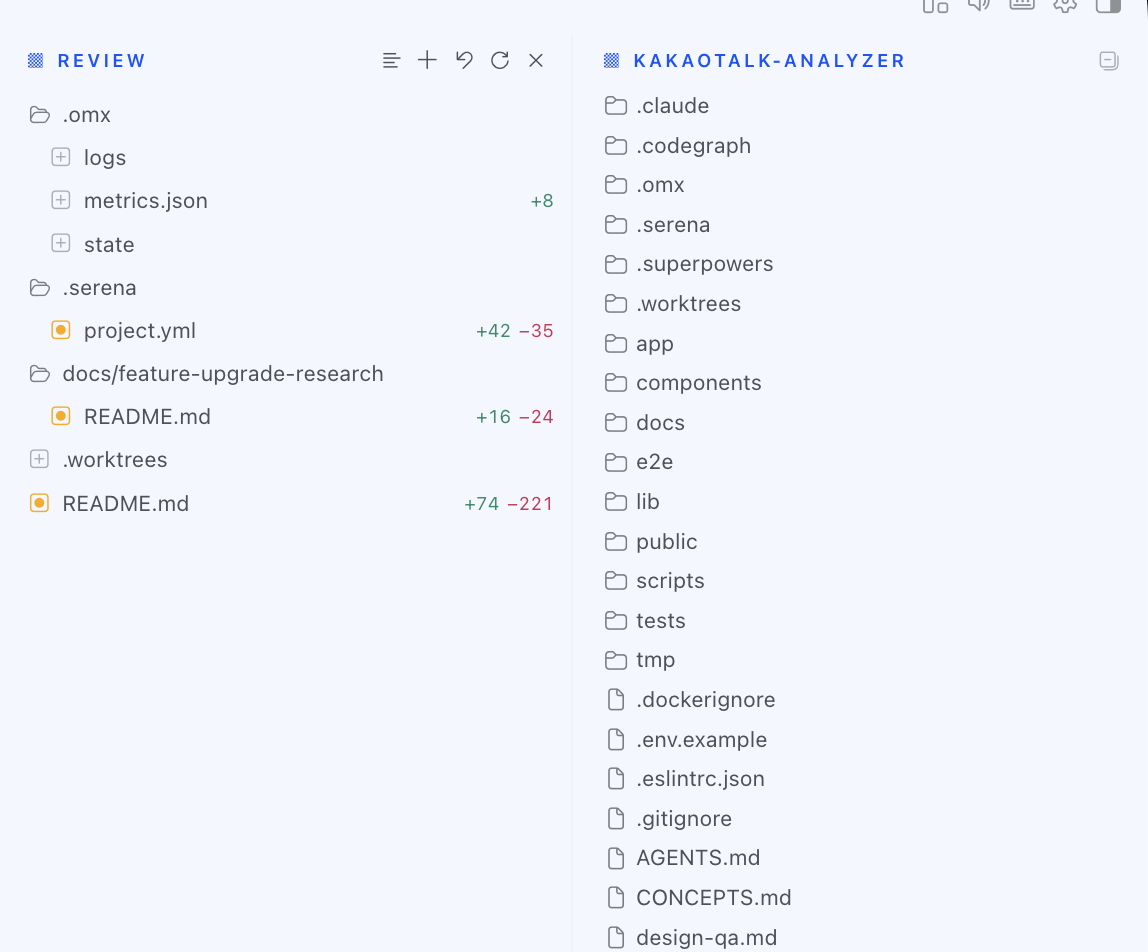
Task: Click the grid icon beside the REVIEW title
Action: pyautogui.click(x=35, y=61)
